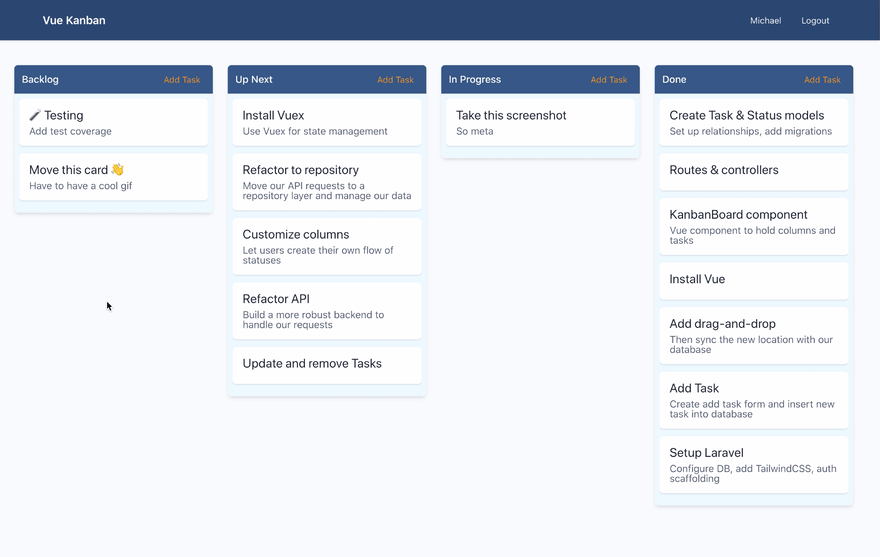Add Task to Backlog column

(182, 80)
